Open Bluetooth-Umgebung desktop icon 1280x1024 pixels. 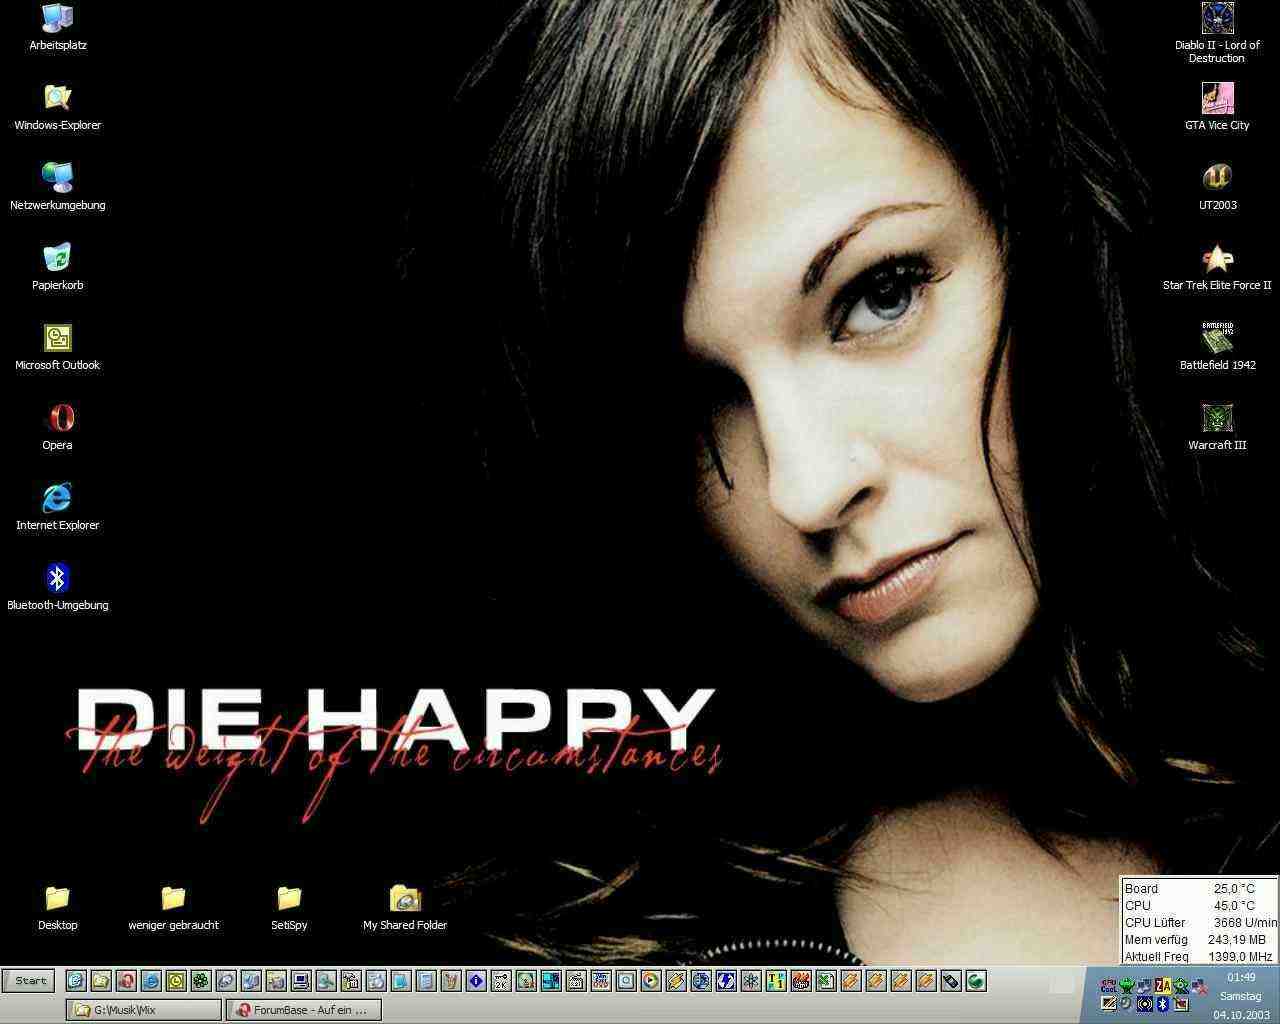tap(57, 587)
